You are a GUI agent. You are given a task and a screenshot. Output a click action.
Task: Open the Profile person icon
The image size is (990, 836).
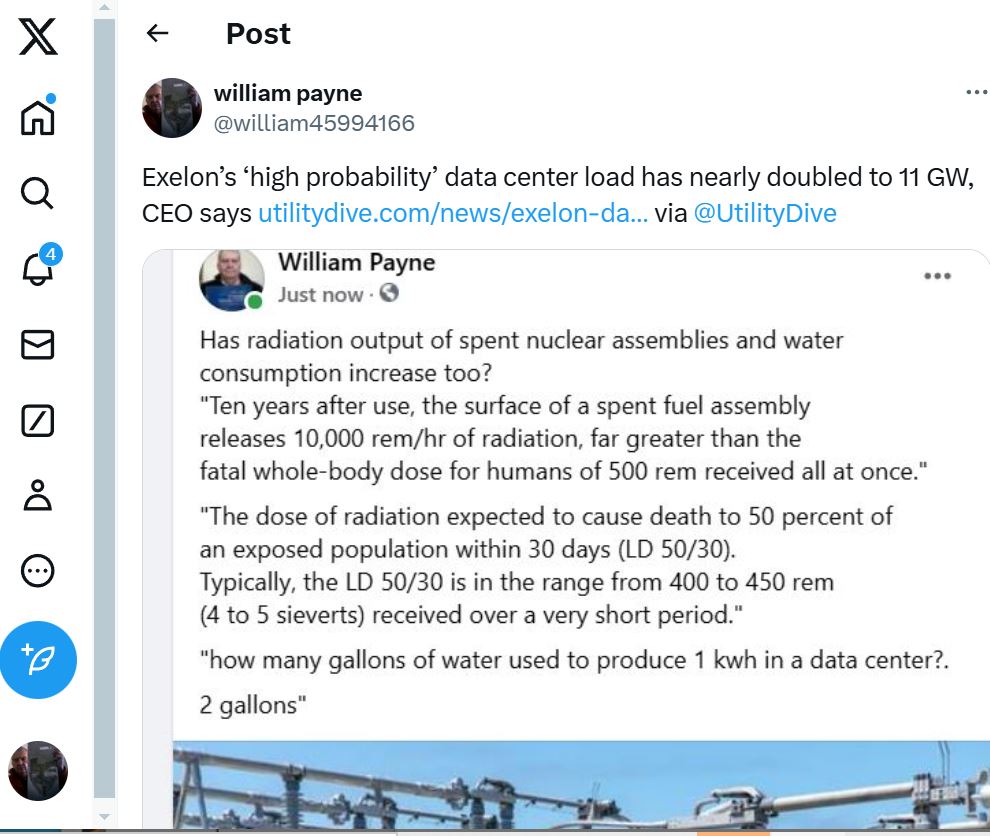click(x=37, y=496)
